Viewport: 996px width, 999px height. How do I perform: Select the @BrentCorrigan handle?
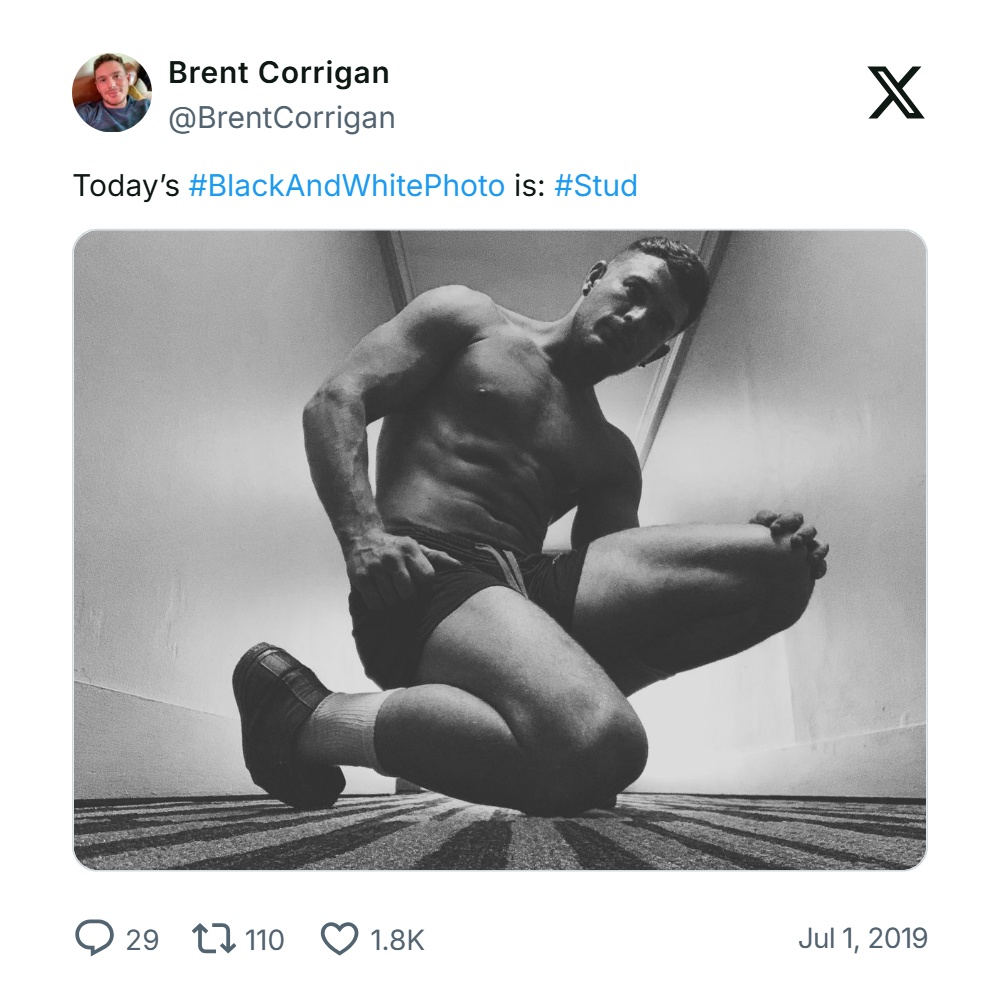[280, 117]
